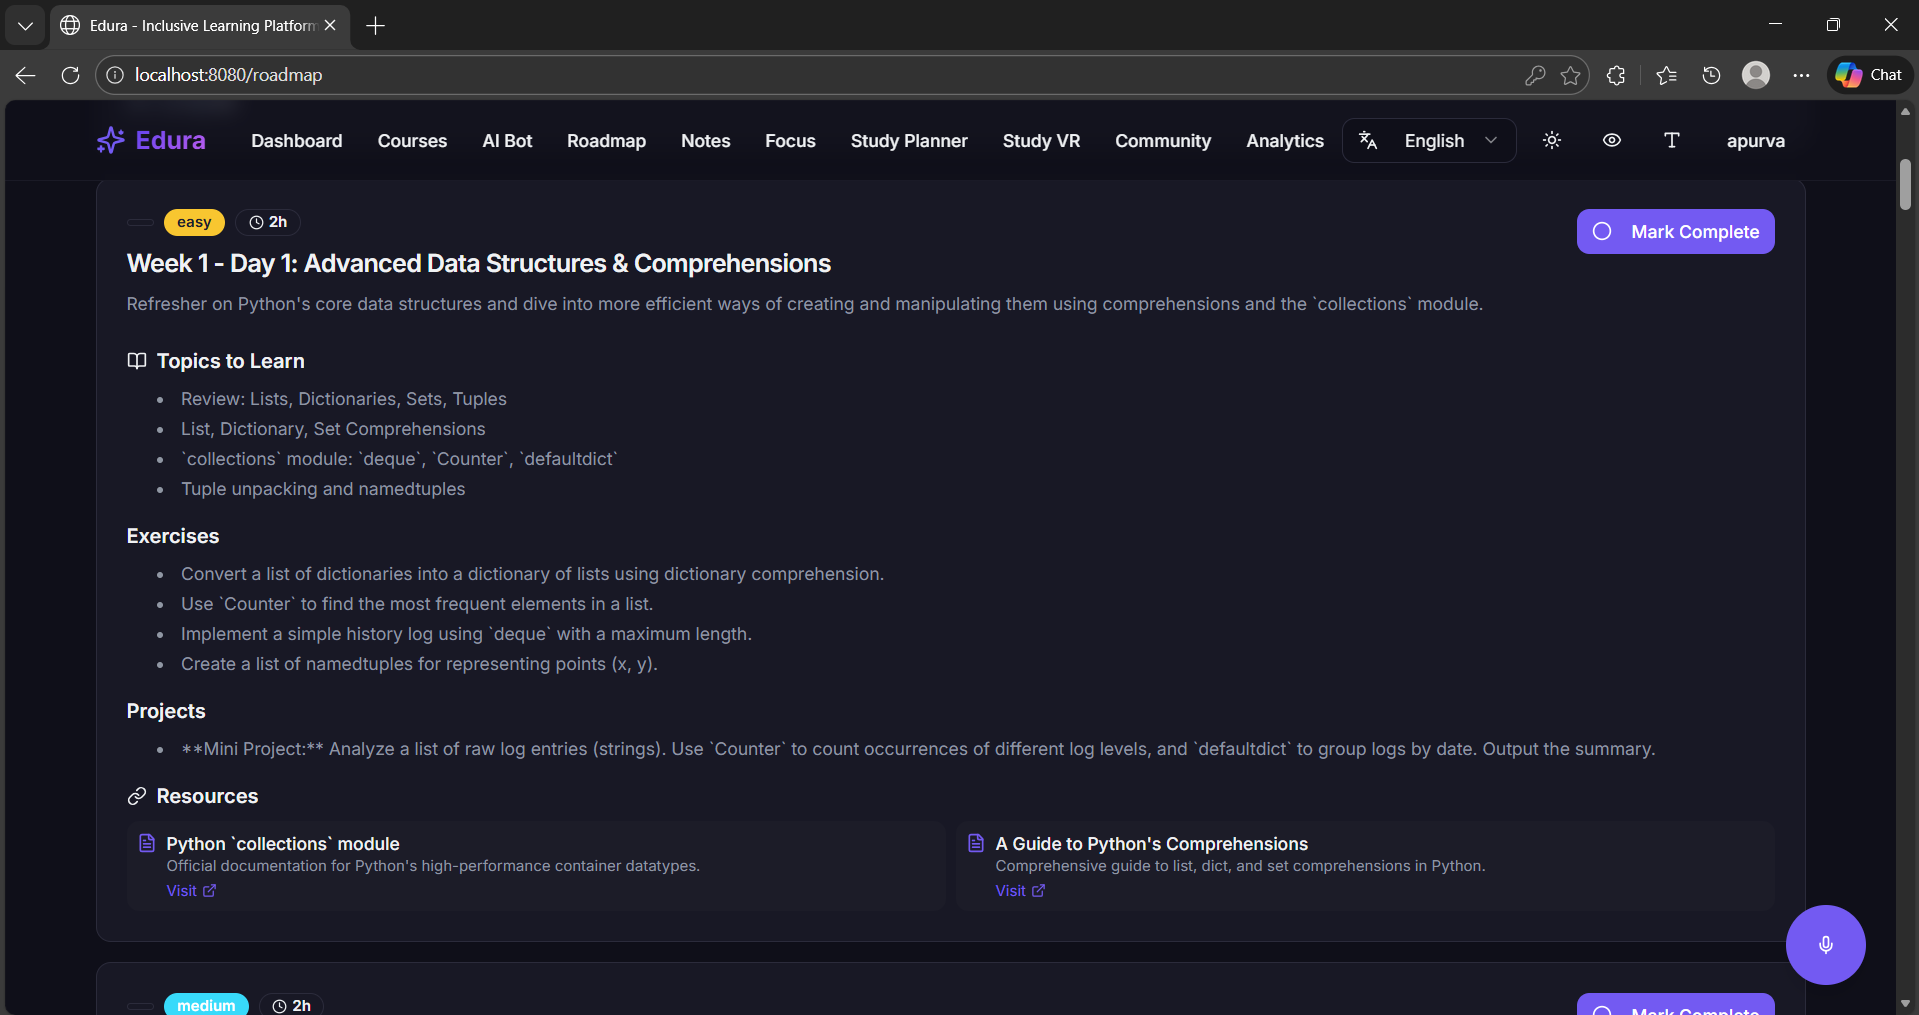1919x1015 pixels.
Task: Click the circle on Mark Complete for Day 1
Action: click(1602, 232)
